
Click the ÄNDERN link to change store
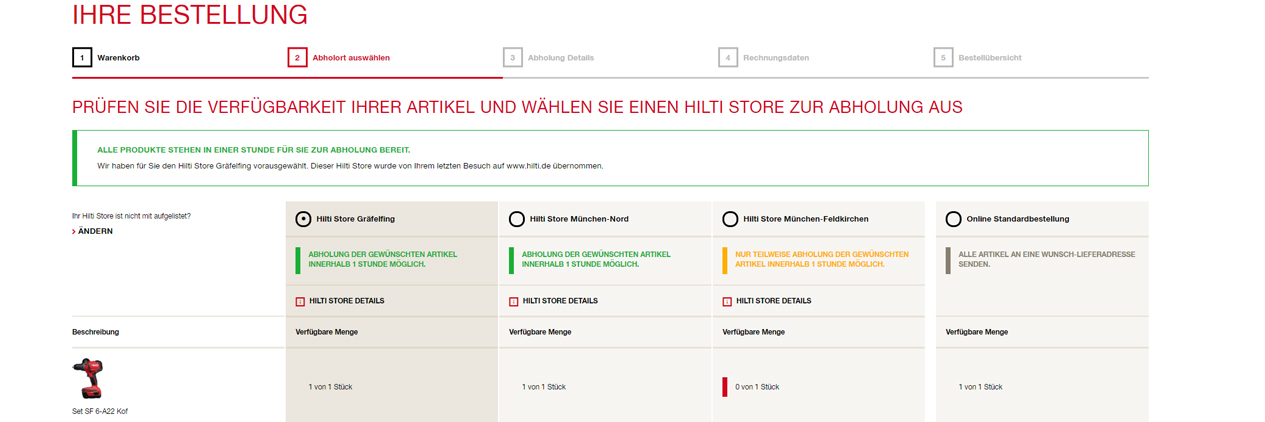tap(96, 231)
